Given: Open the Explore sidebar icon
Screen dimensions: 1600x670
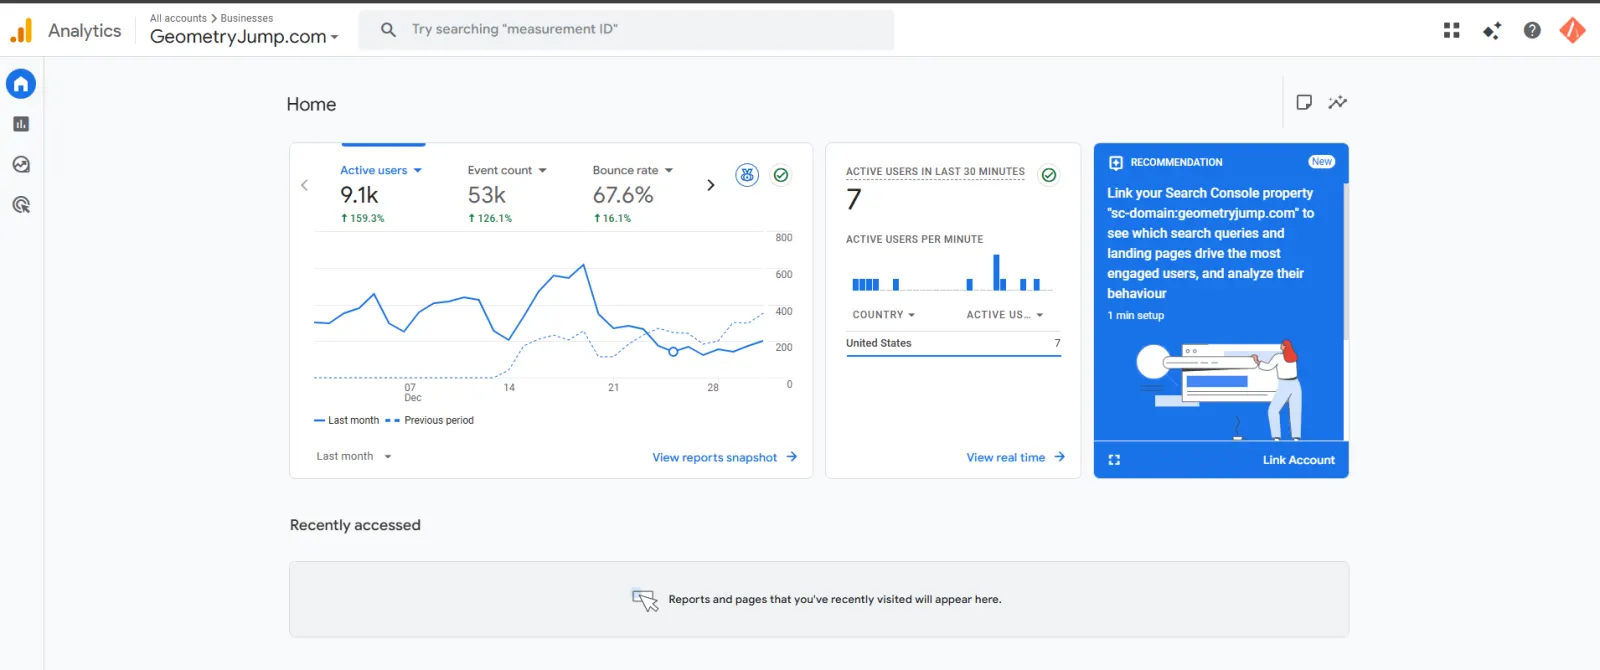Looking at the screenshot, I should pos(21,165).
